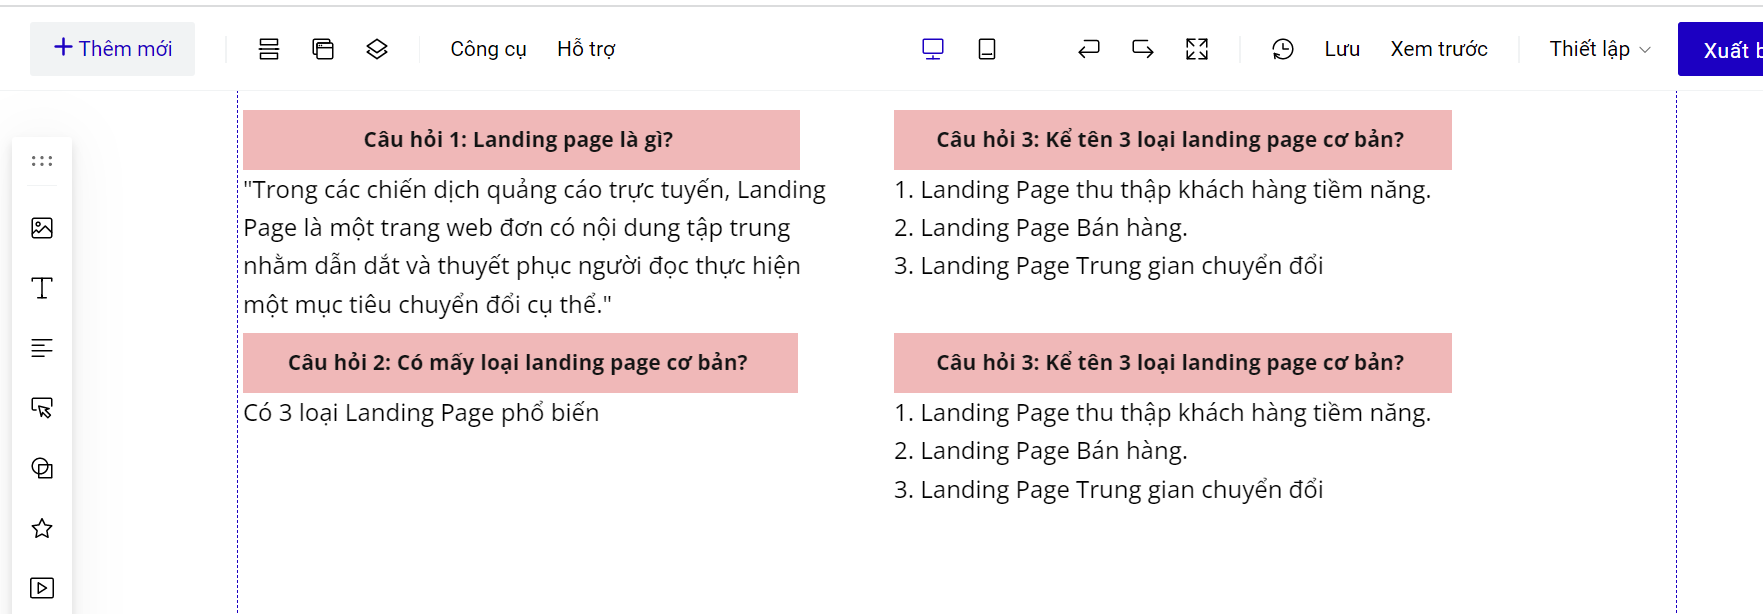Image resolution: width=1763 pixels, height=614 pixels.
Task: Select the 'Câu hỏi 1: Landing page là gì?' heading
Action: [520, 140]
